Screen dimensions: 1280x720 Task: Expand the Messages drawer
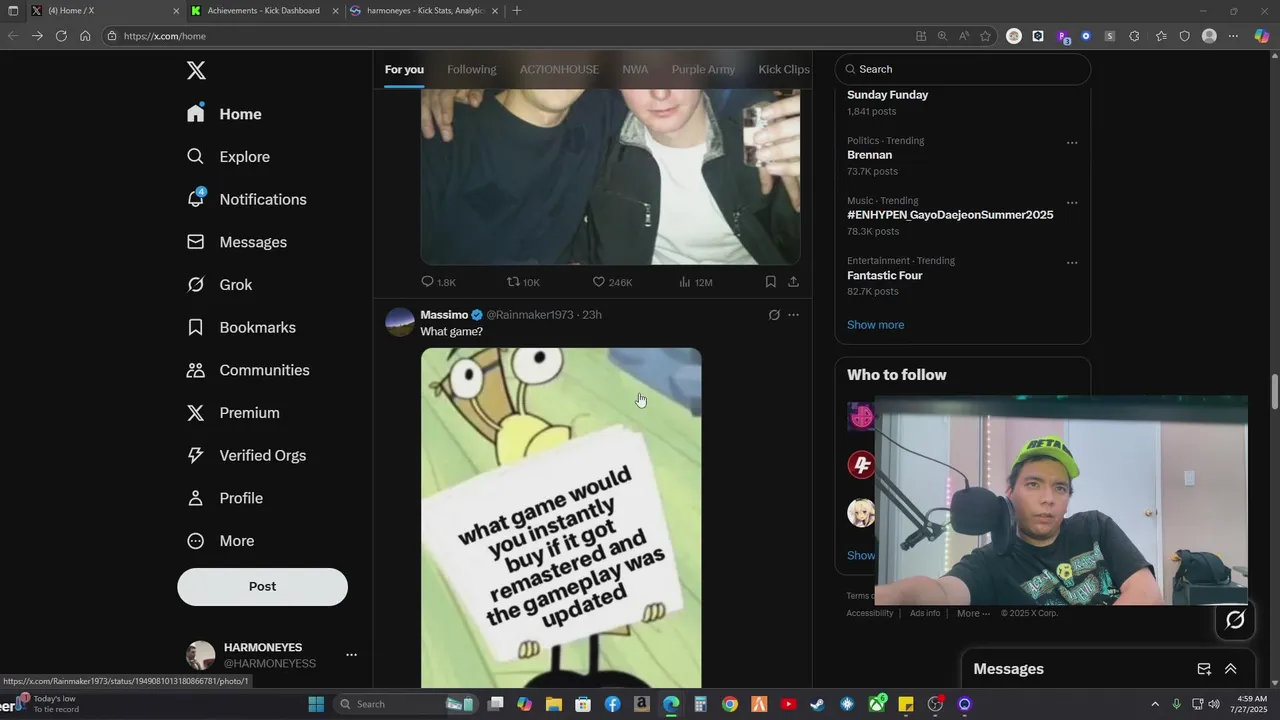click(x=1230, y=669)
